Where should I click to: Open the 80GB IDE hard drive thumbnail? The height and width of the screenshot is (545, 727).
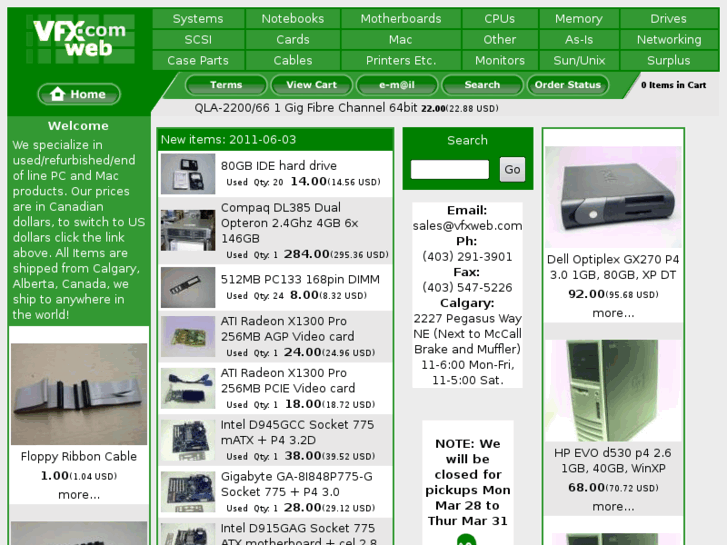click(x=188, y=174)
